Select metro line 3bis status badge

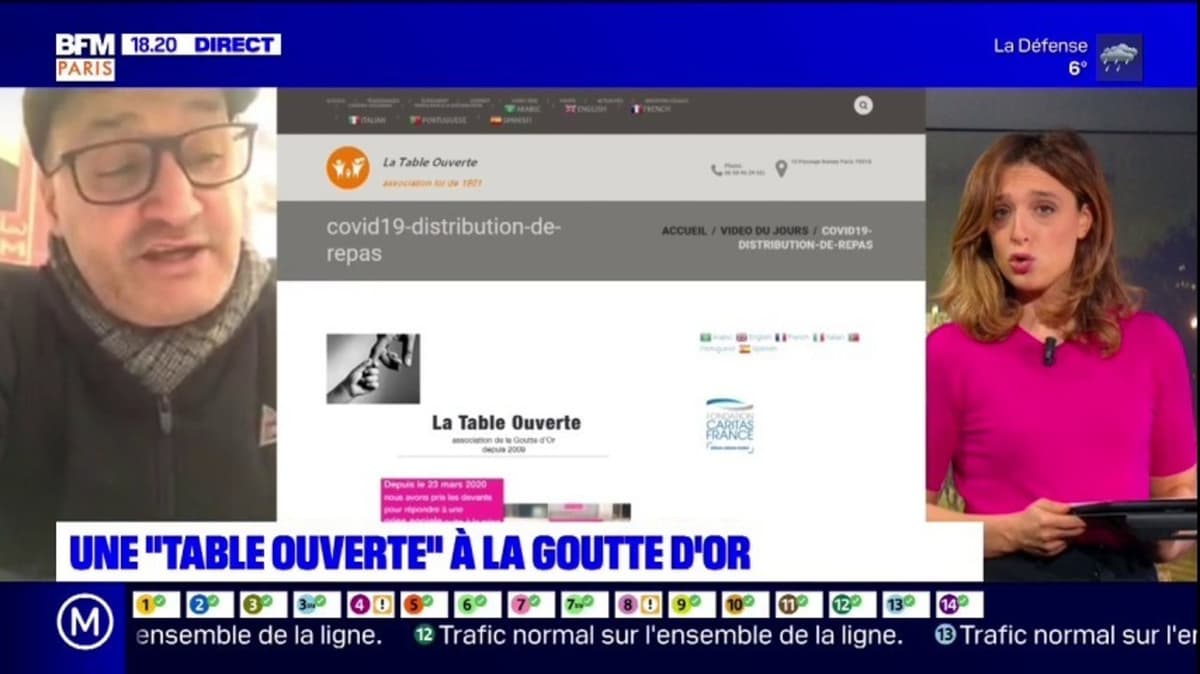pyautogui.click(x=317, y=604)
